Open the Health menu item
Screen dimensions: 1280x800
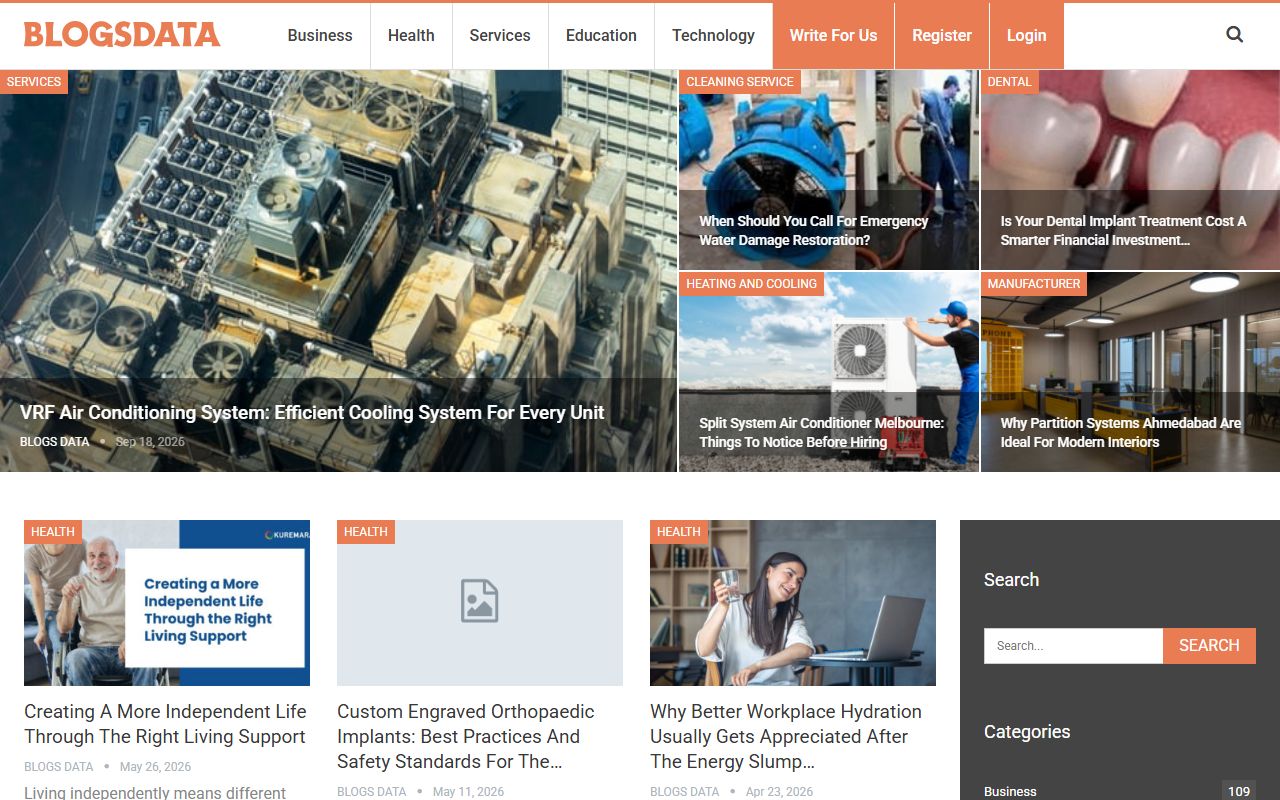tap(411, 35)
